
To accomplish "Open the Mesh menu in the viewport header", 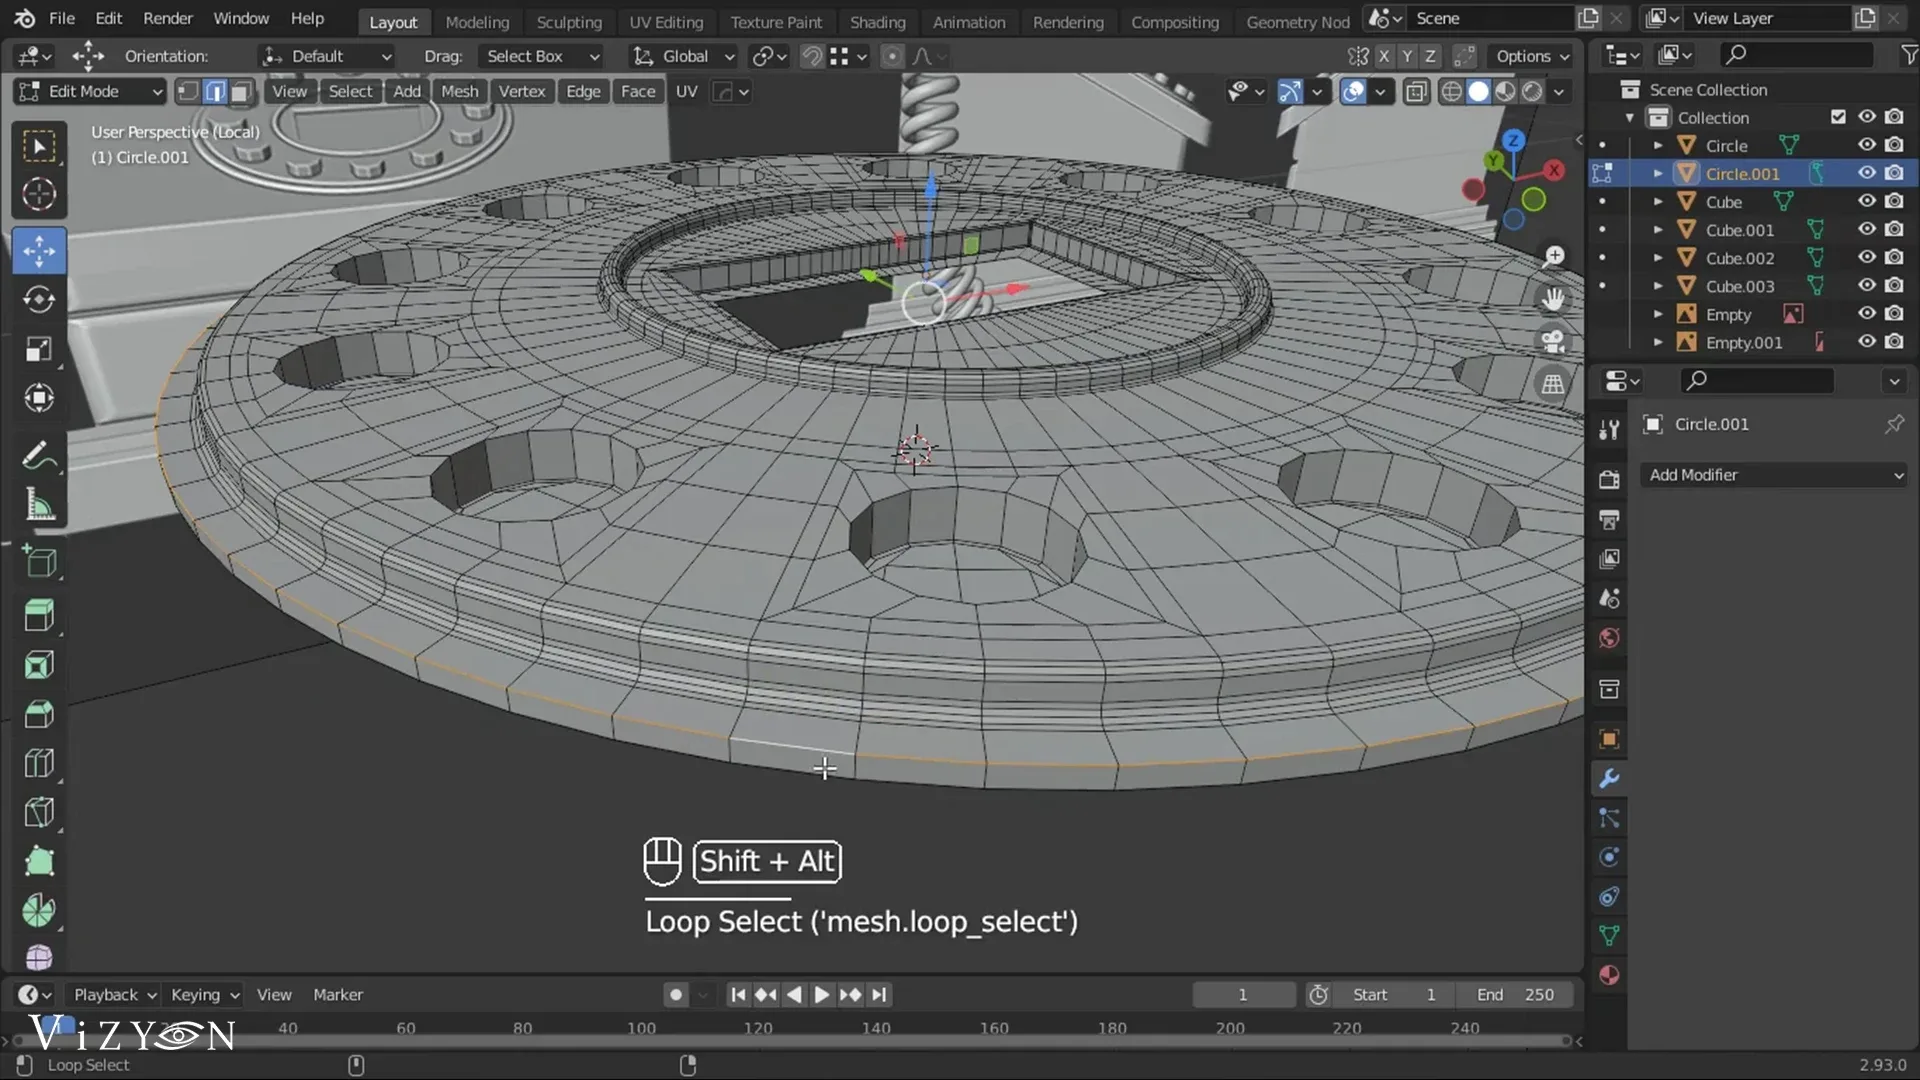I will click(459, 91).
